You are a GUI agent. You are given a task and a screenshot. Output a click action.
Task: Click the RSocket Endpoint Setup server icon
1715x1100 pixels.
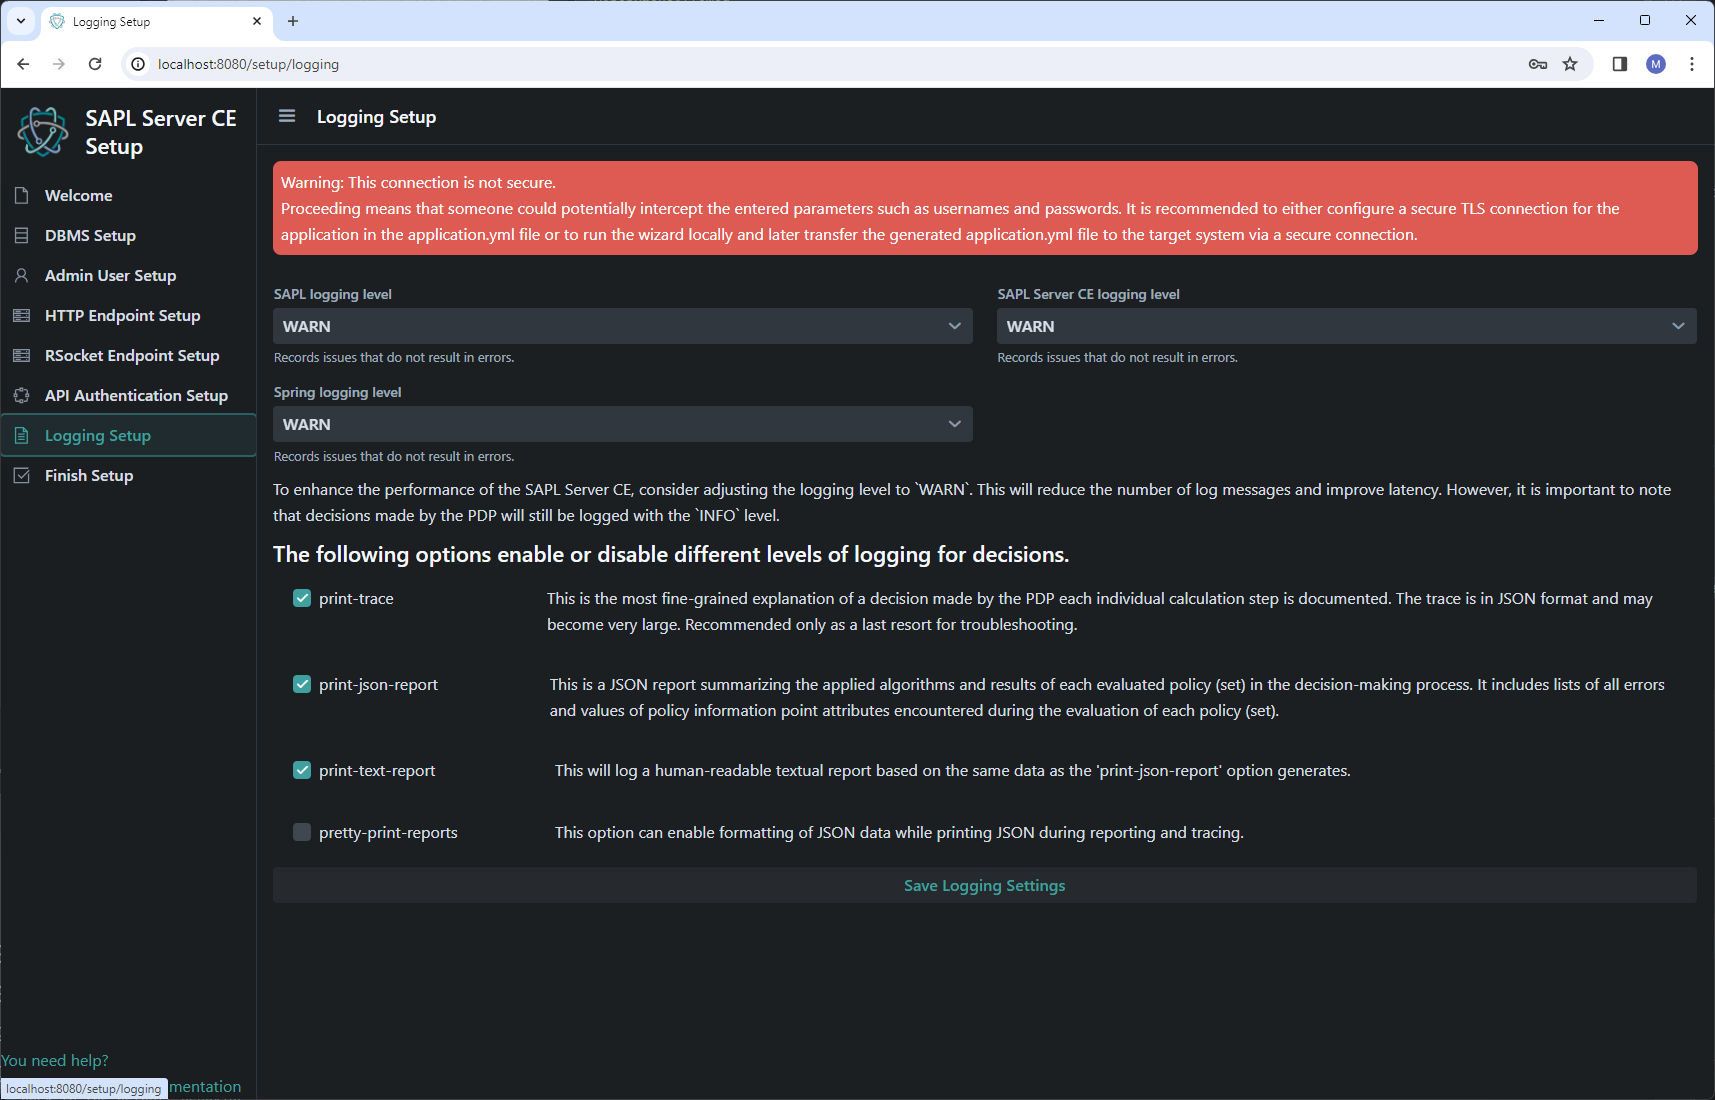pyautogui.click(x=22, y=355)
